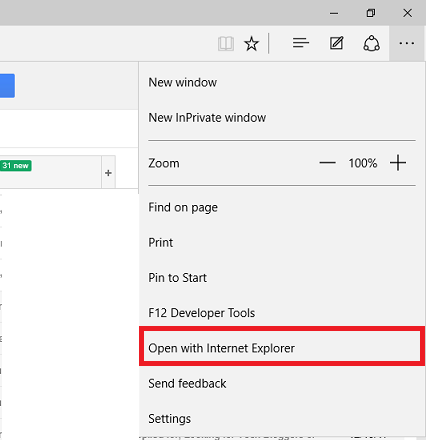426x440 pixels.
Task: Make a Web Note pencil icon
Action: [337, 43]
